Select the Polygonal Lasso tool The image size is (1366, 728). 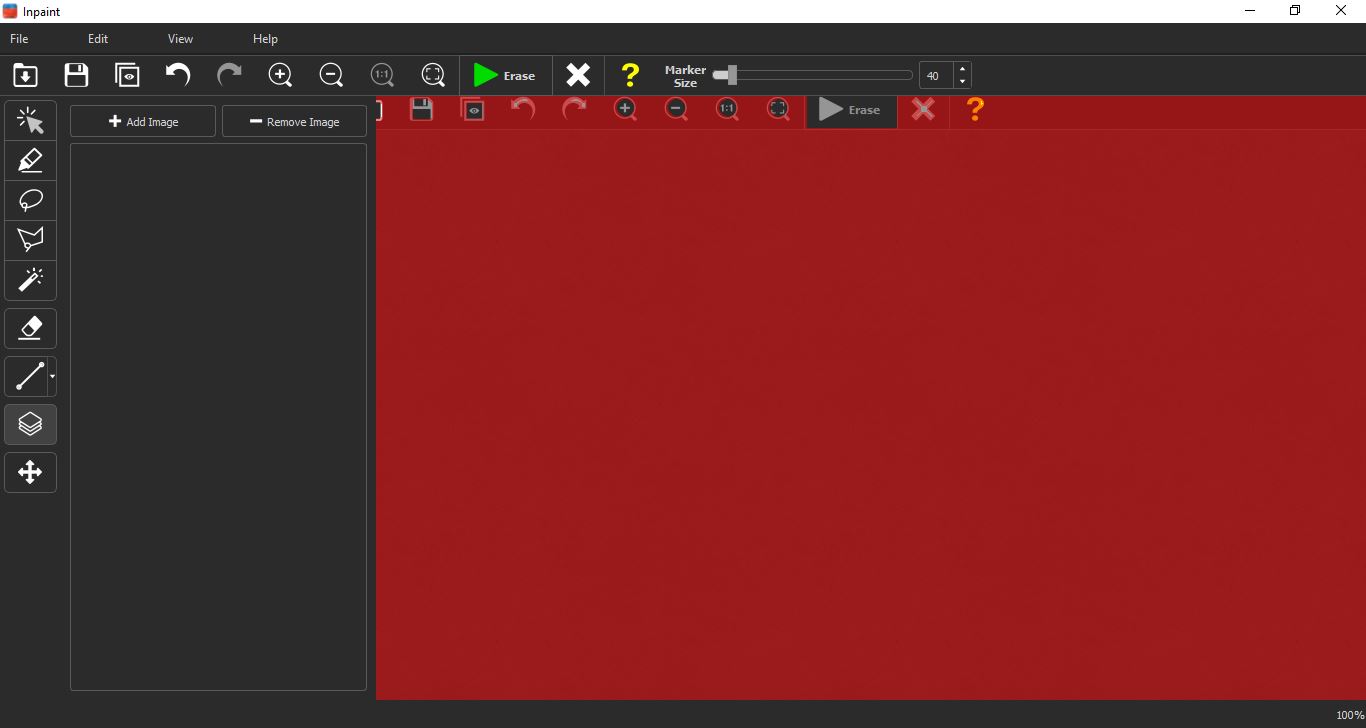pos(30,240)
